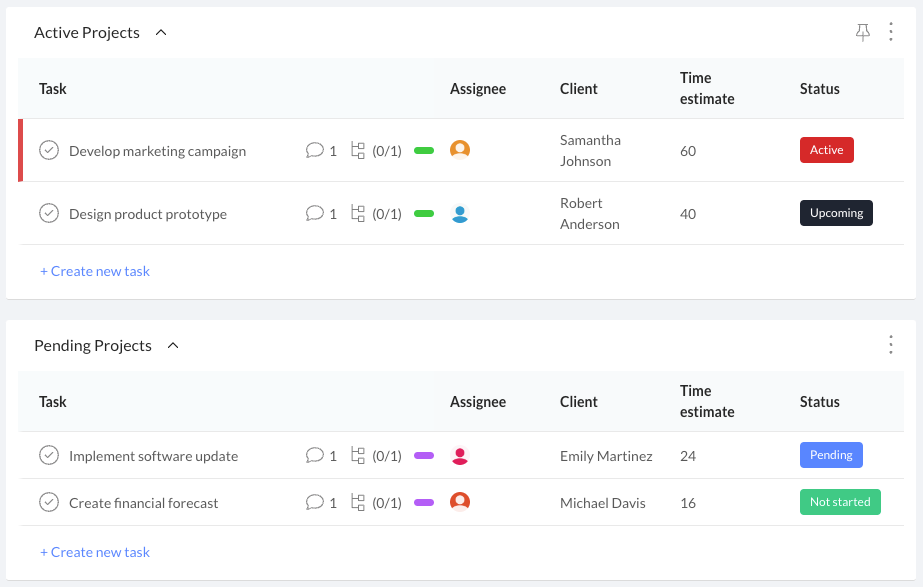
Task: Open the Not started status dropdown
Action: coord(840,502)
